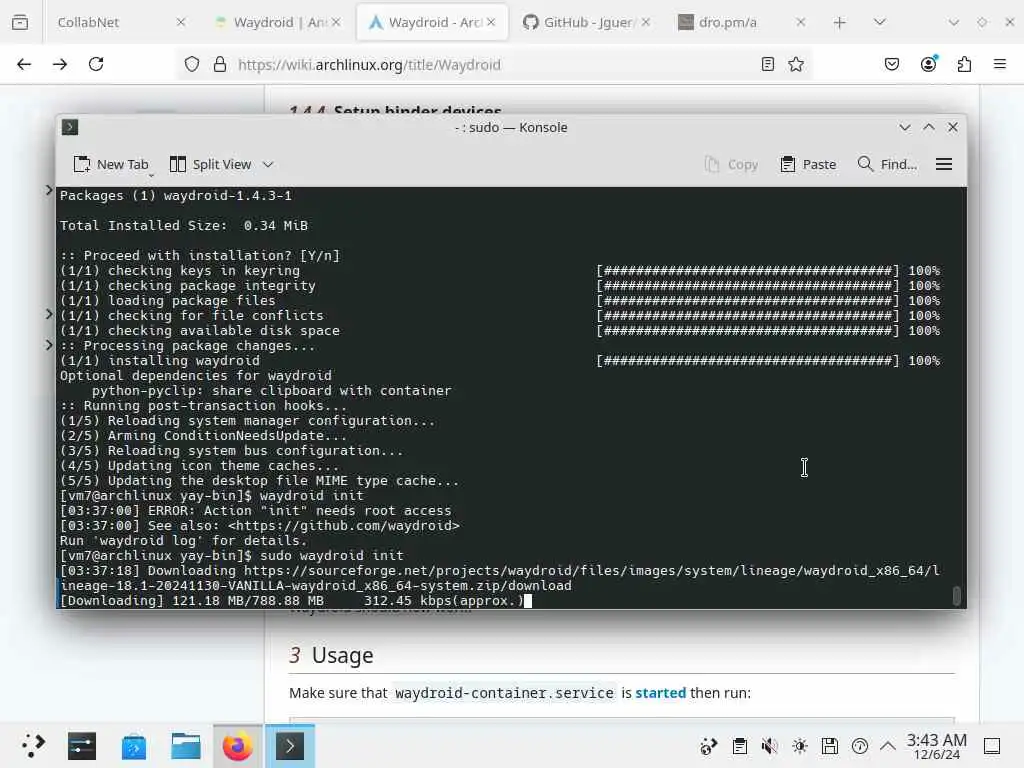Click the muted audio volume tray icon

pyautogui.click(x=770, y=746)
